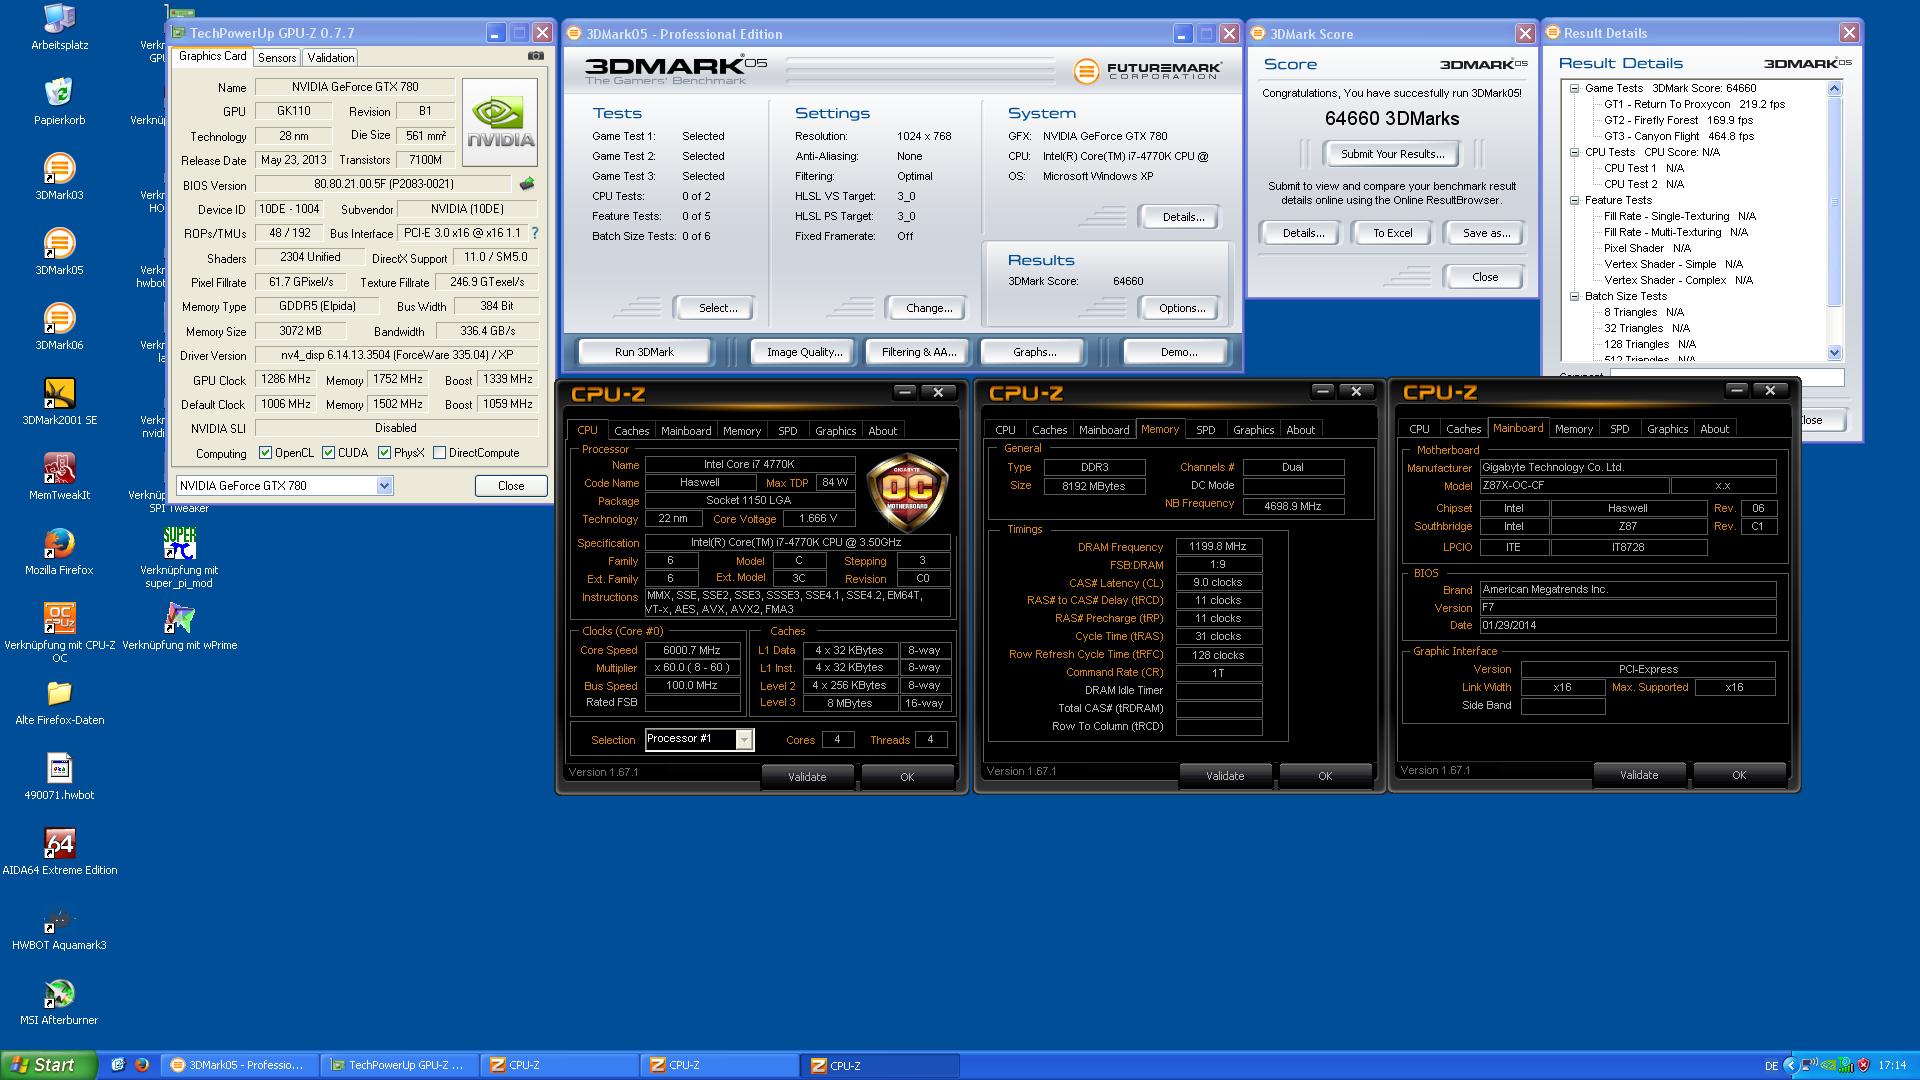Click show desktop quick launch icon
Screen dimensions: 1920x1080
[x=118, y=1065]
